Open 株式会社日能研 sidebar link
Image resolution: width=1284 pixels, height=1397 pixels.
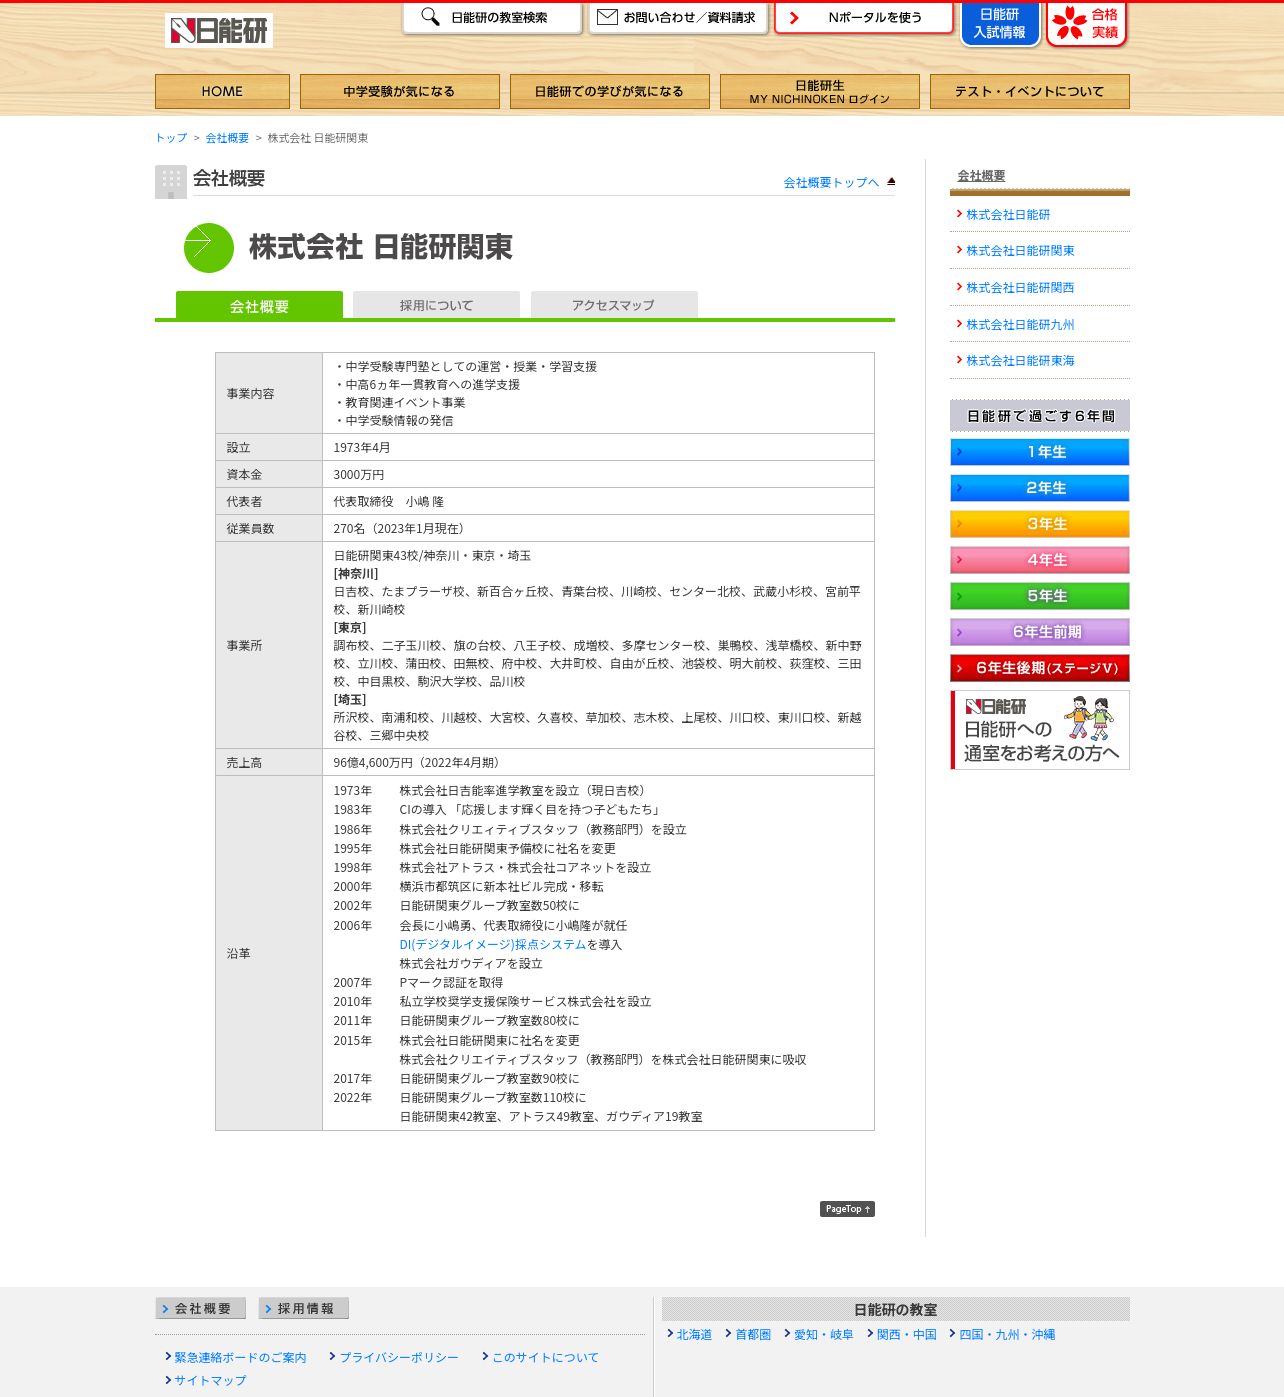click(1008, 214)
